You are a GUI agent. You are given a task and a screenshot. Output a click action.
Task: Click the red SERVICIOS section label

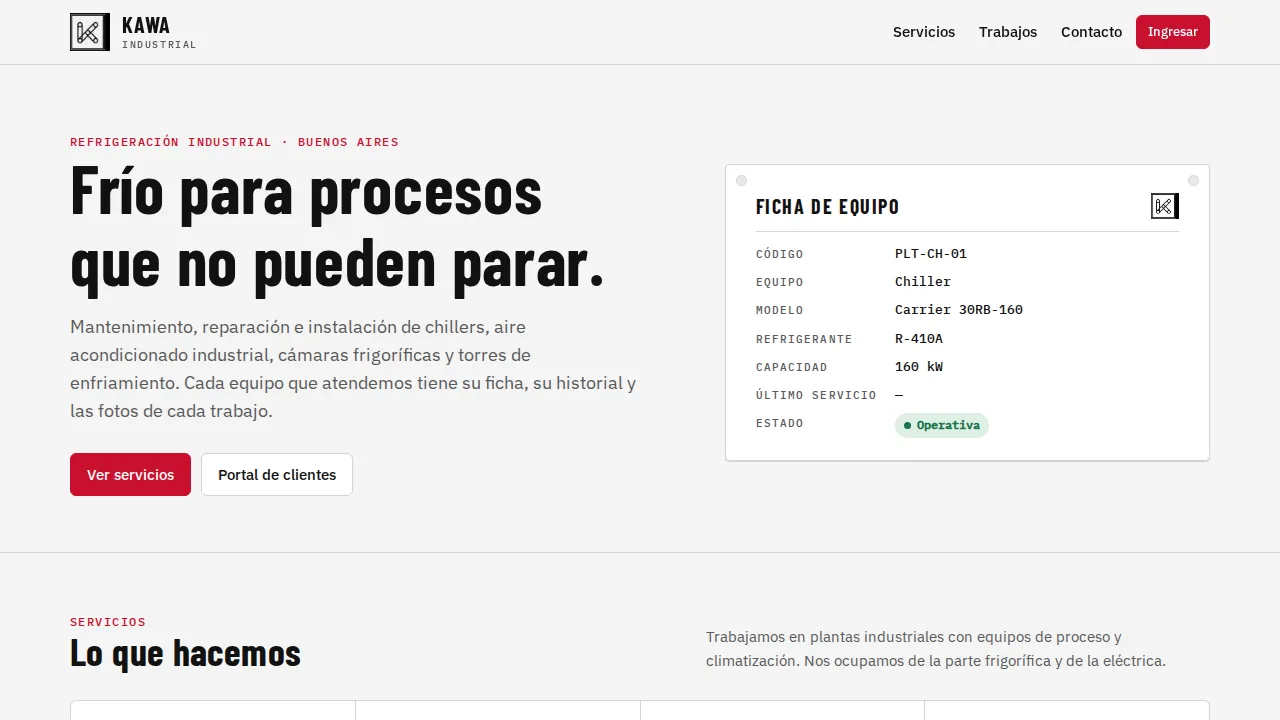coord(108,622)
